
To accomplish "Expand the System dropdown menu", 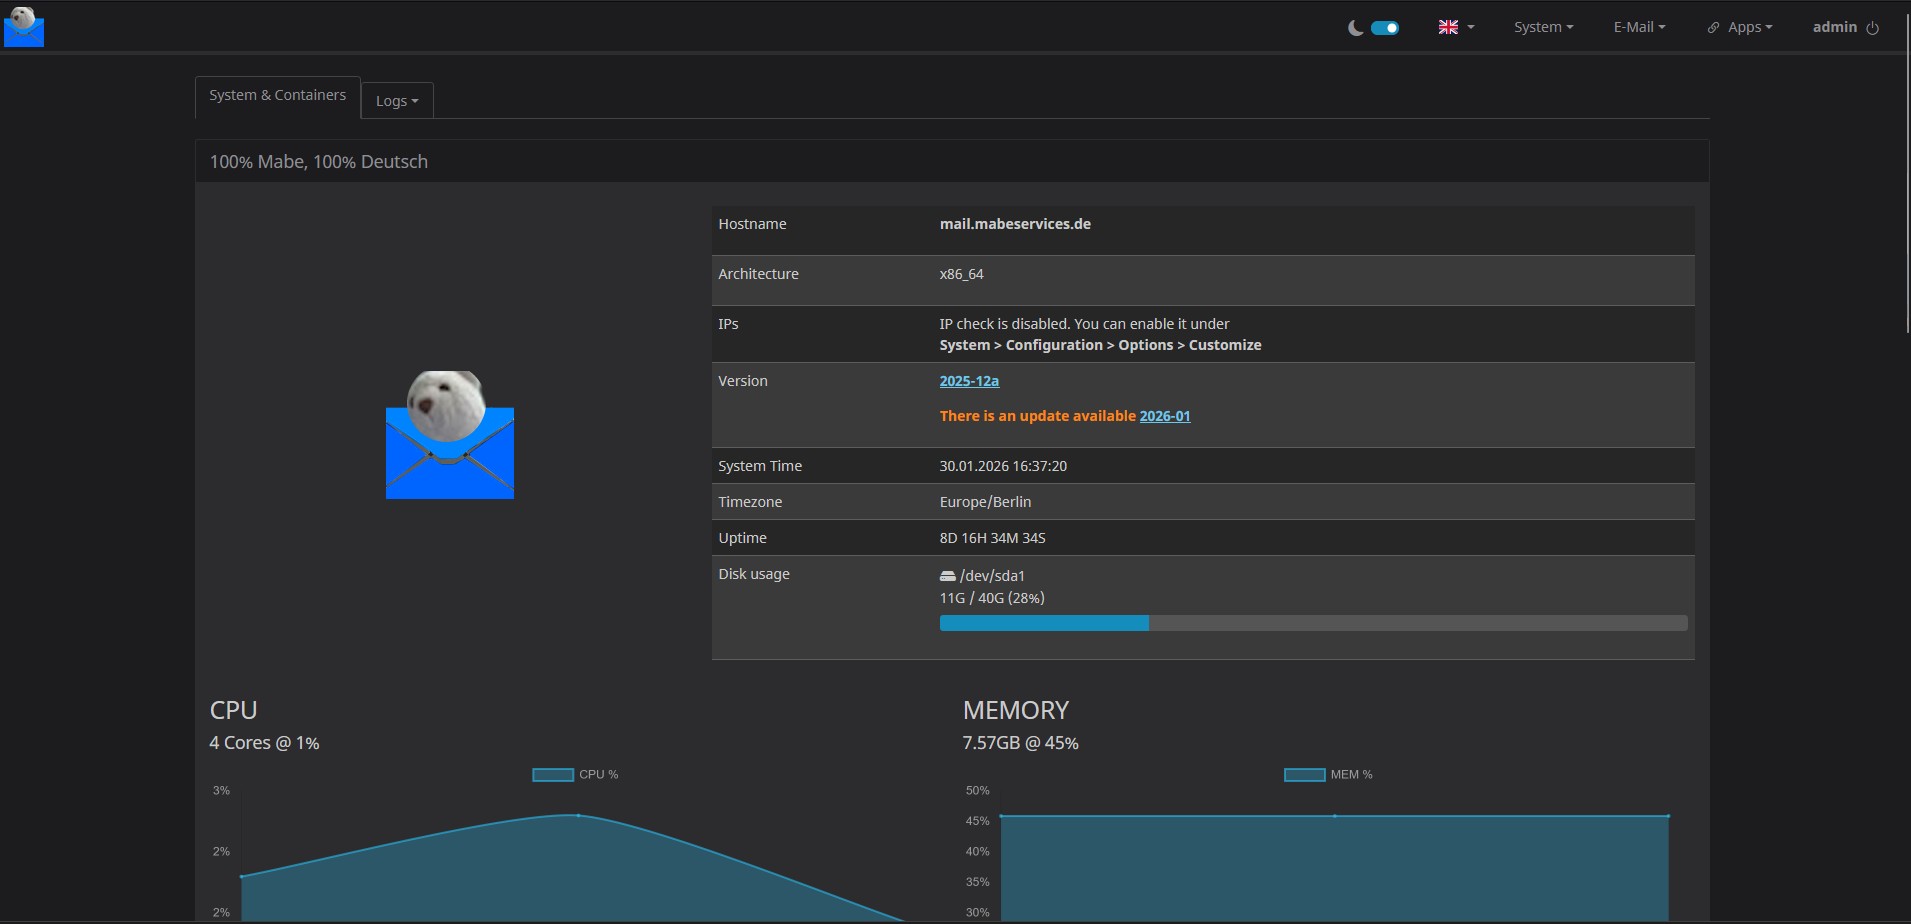I will [x=1543, y=27].
